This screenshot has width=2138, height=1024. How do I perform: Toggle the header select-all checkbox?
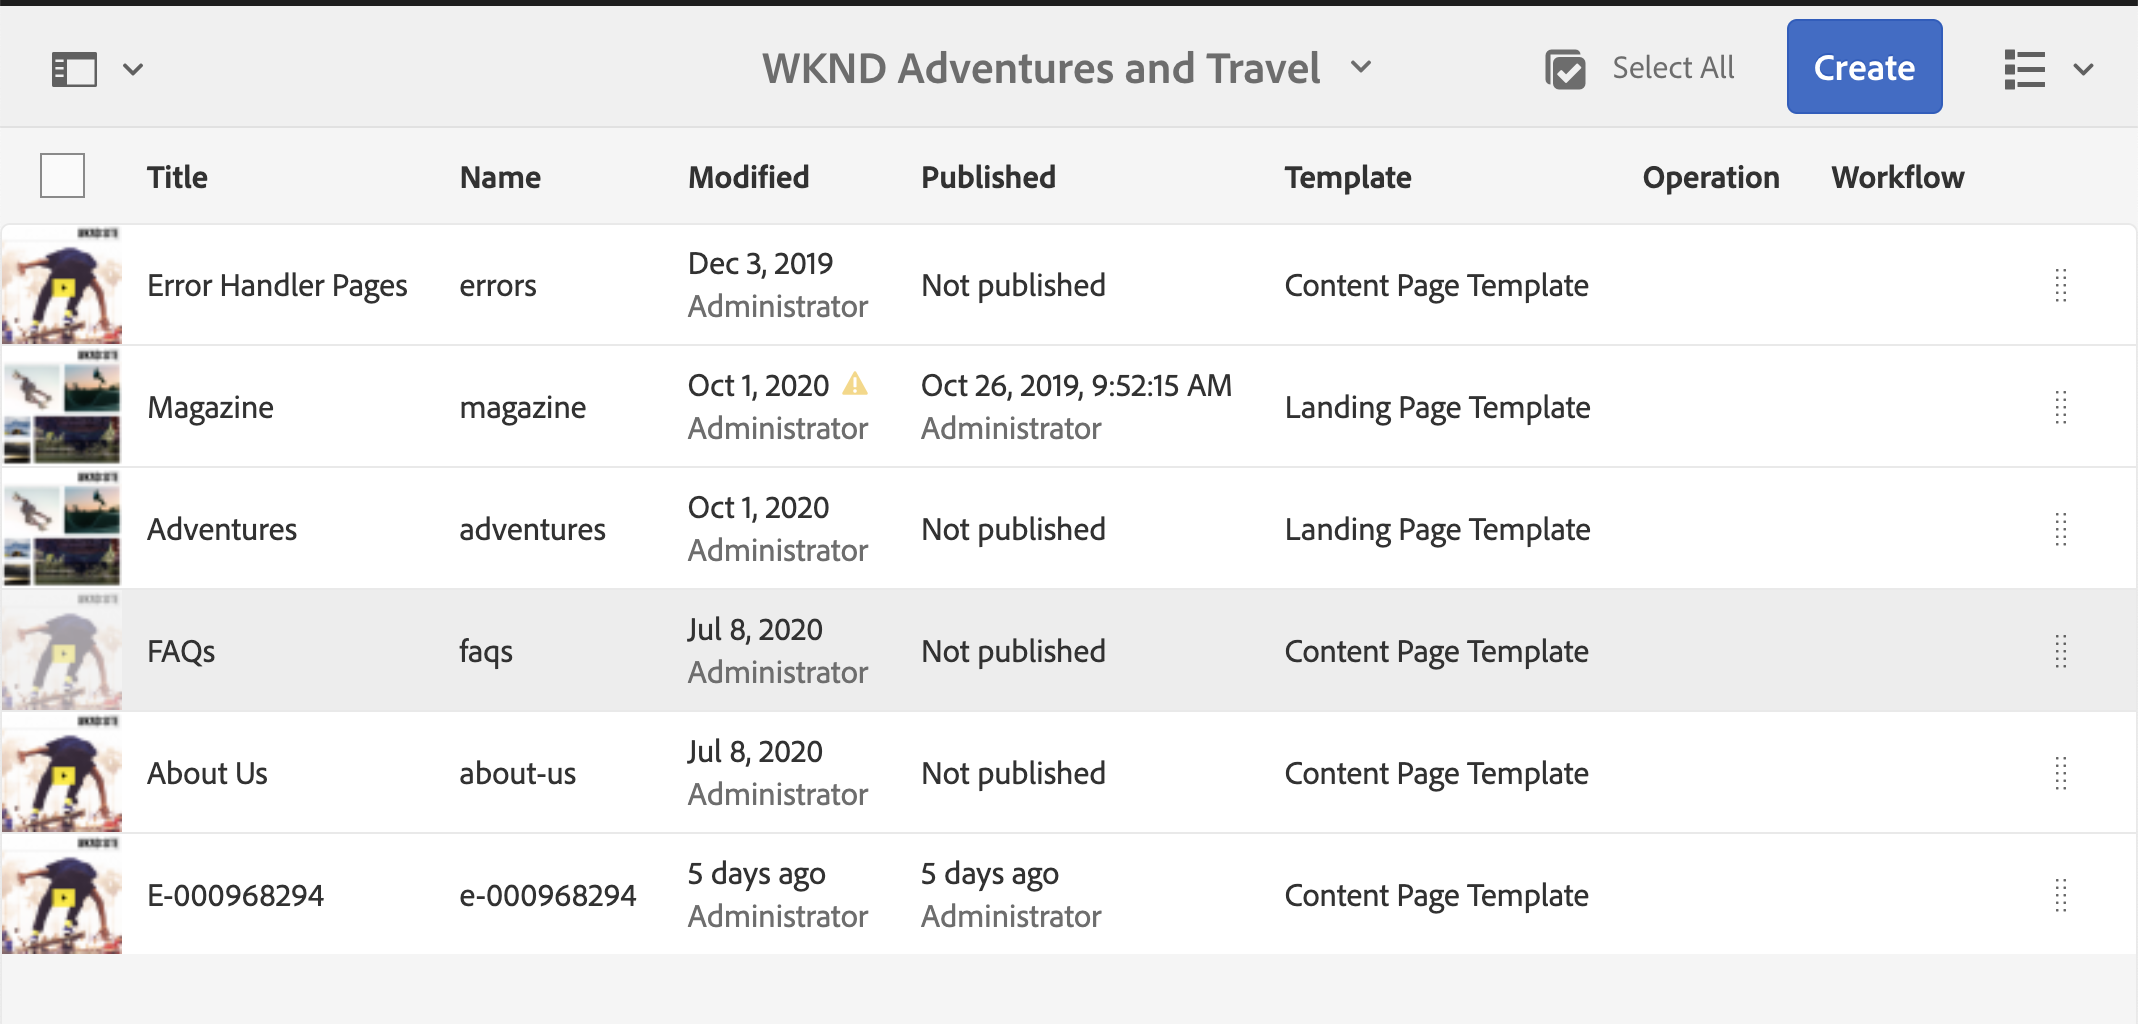pos(62,176)
